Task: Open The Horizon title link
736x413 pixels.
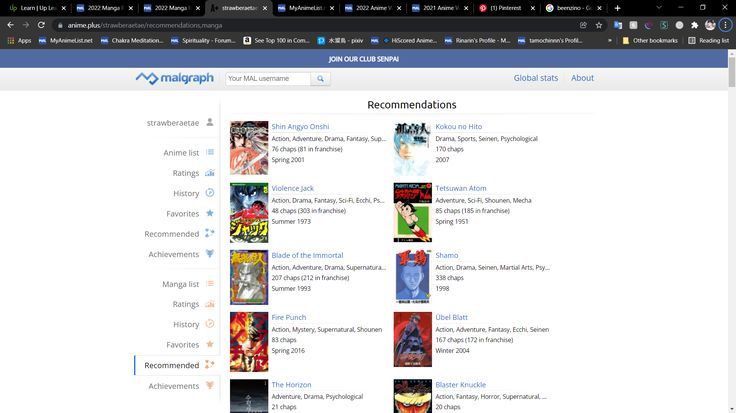Action: pyautogui.click(x=291, y=384)
